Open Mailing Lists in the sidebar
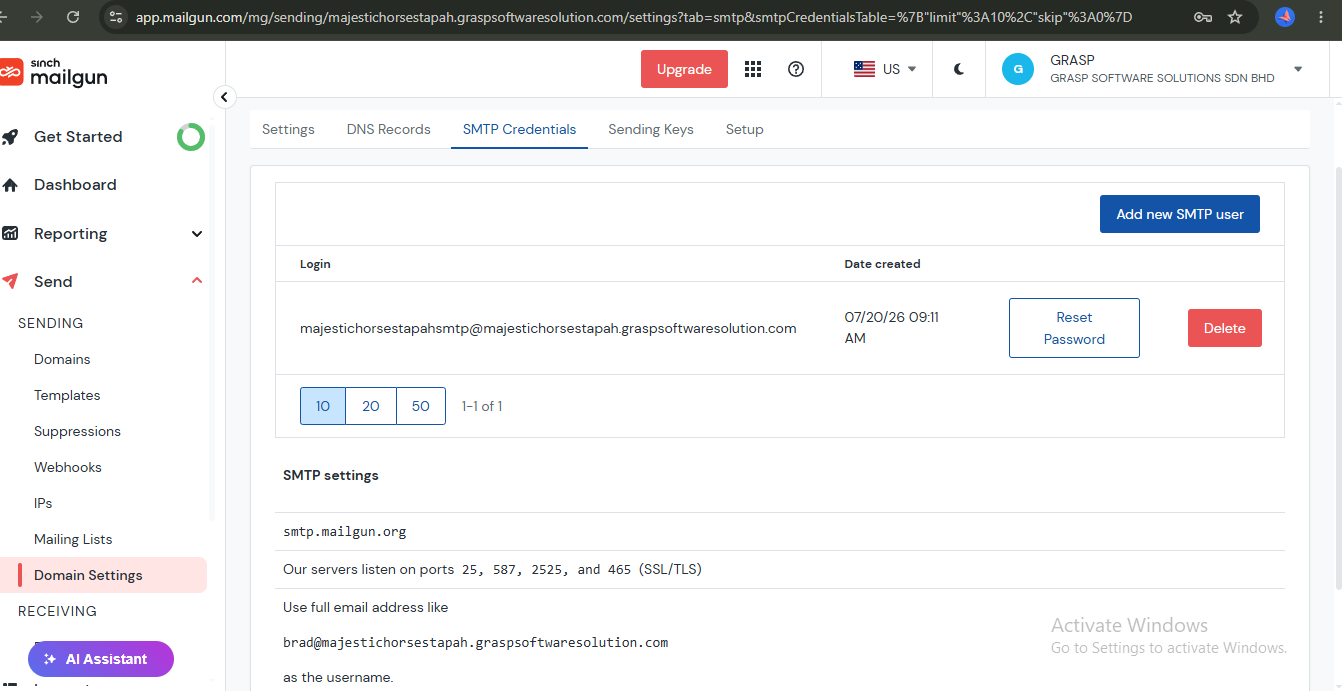Image resolution: width=1342 pixels, height=691 pixels. (73, 539)
